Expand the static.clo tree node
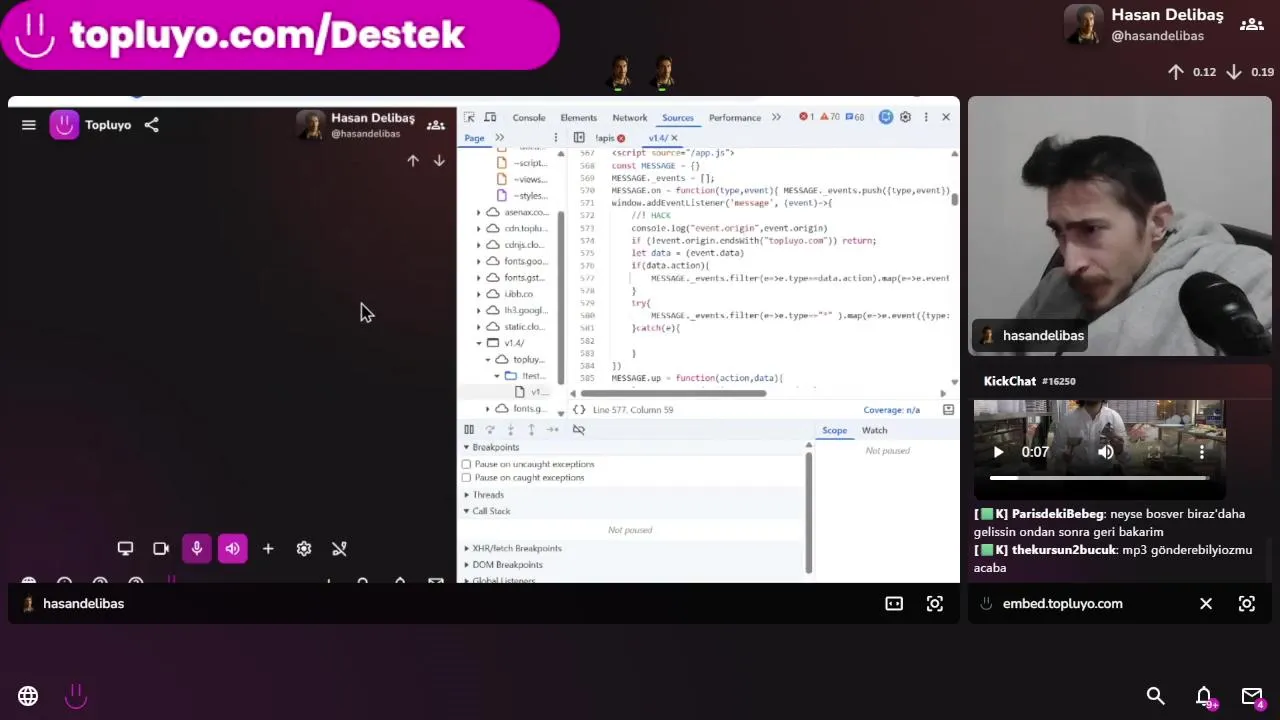 tap(478, 327)
